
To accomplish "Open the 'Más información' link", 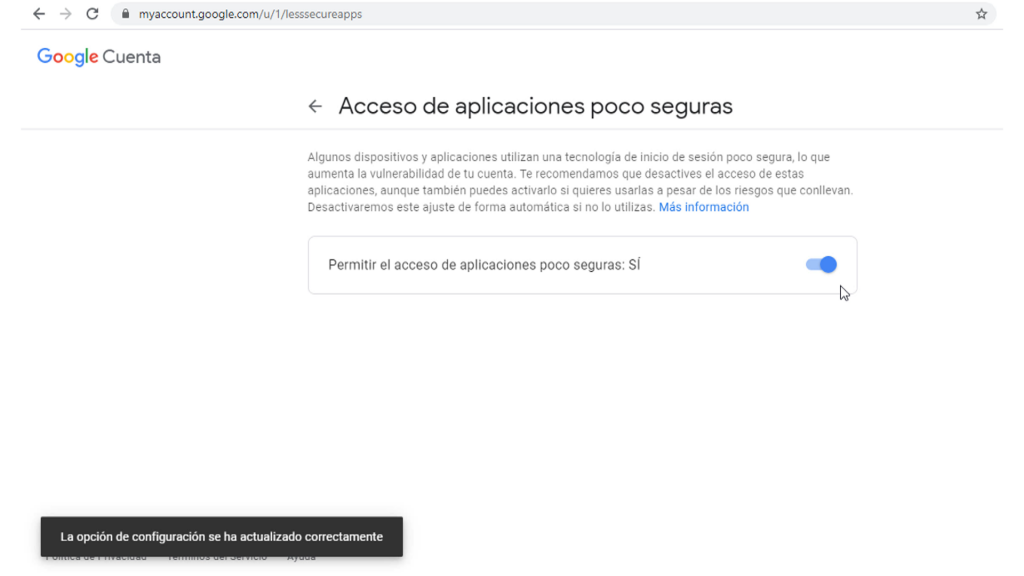I will pyautogui.click(x=703, y=207).
